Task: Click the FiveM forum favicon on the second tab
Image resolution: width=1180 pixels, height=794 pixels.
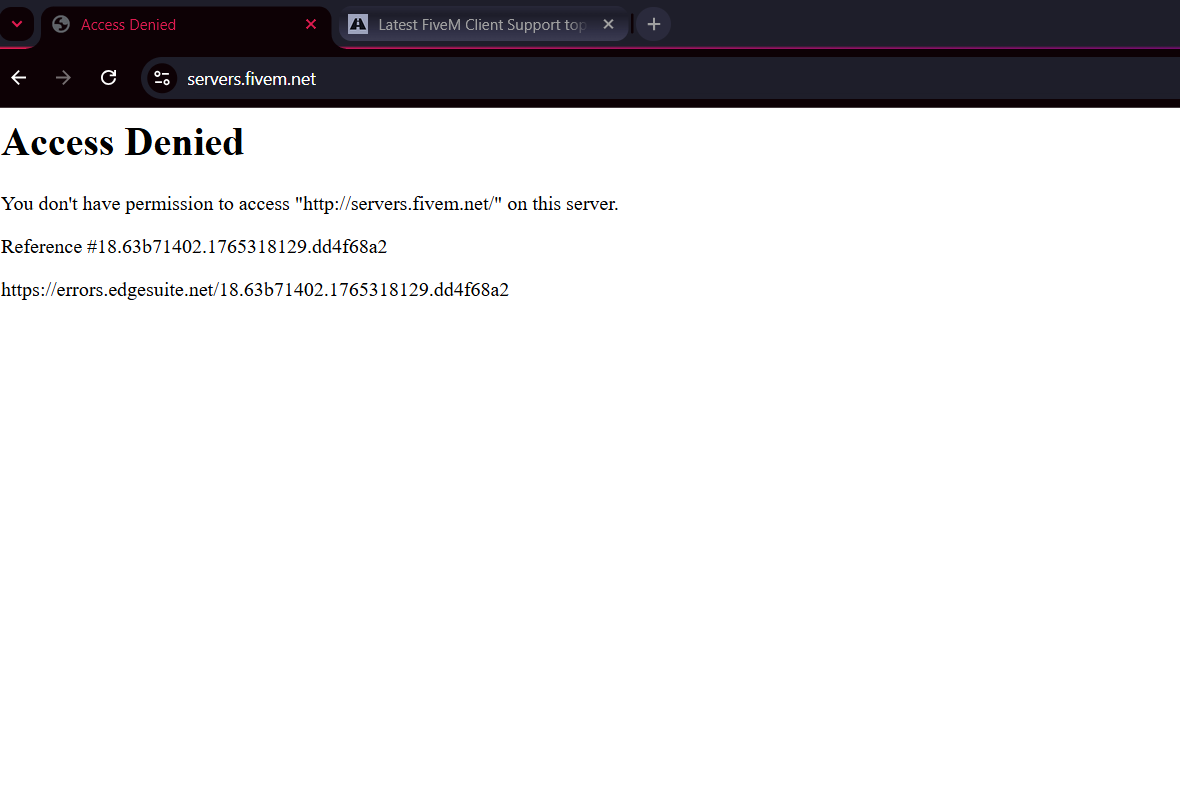Action: tap(357, 24)
